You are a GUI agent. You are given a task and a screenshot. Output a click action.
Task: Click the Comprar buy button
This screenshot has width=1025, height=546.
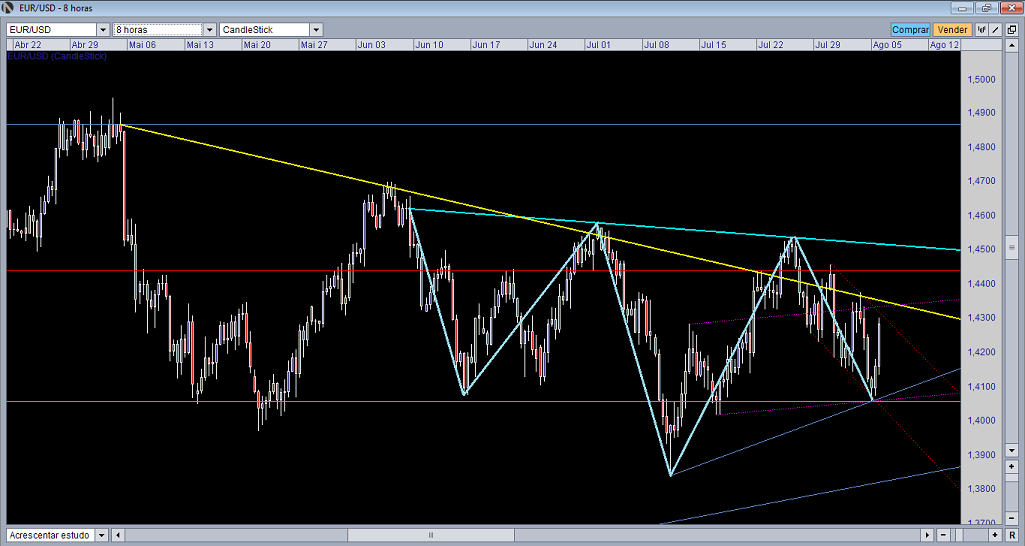[x=910, y=29]
